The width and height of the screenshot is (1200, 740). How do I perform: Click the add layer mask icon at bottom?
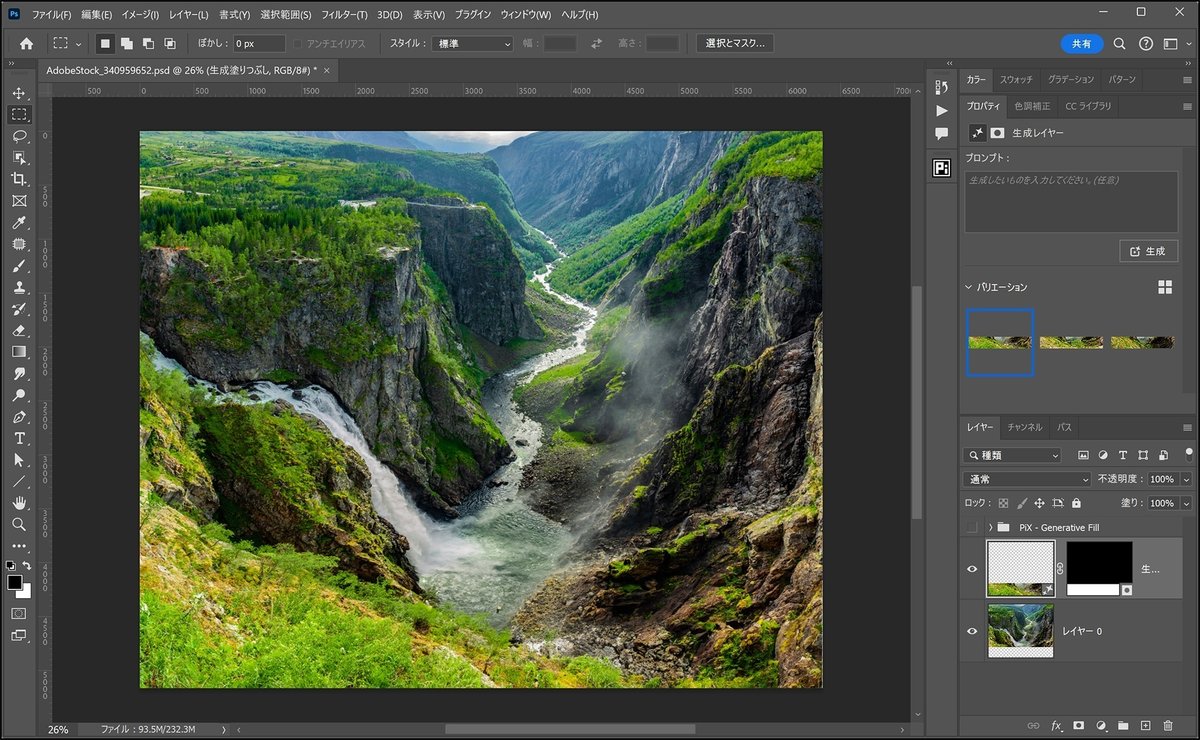[x=1079, y=725]
